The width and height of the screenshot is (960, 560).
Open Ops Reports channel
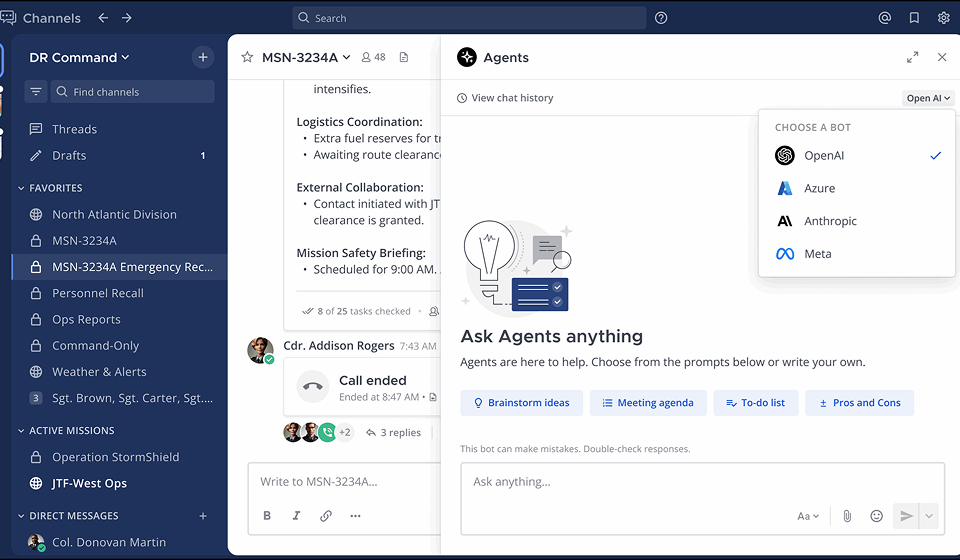pos(119,319)
